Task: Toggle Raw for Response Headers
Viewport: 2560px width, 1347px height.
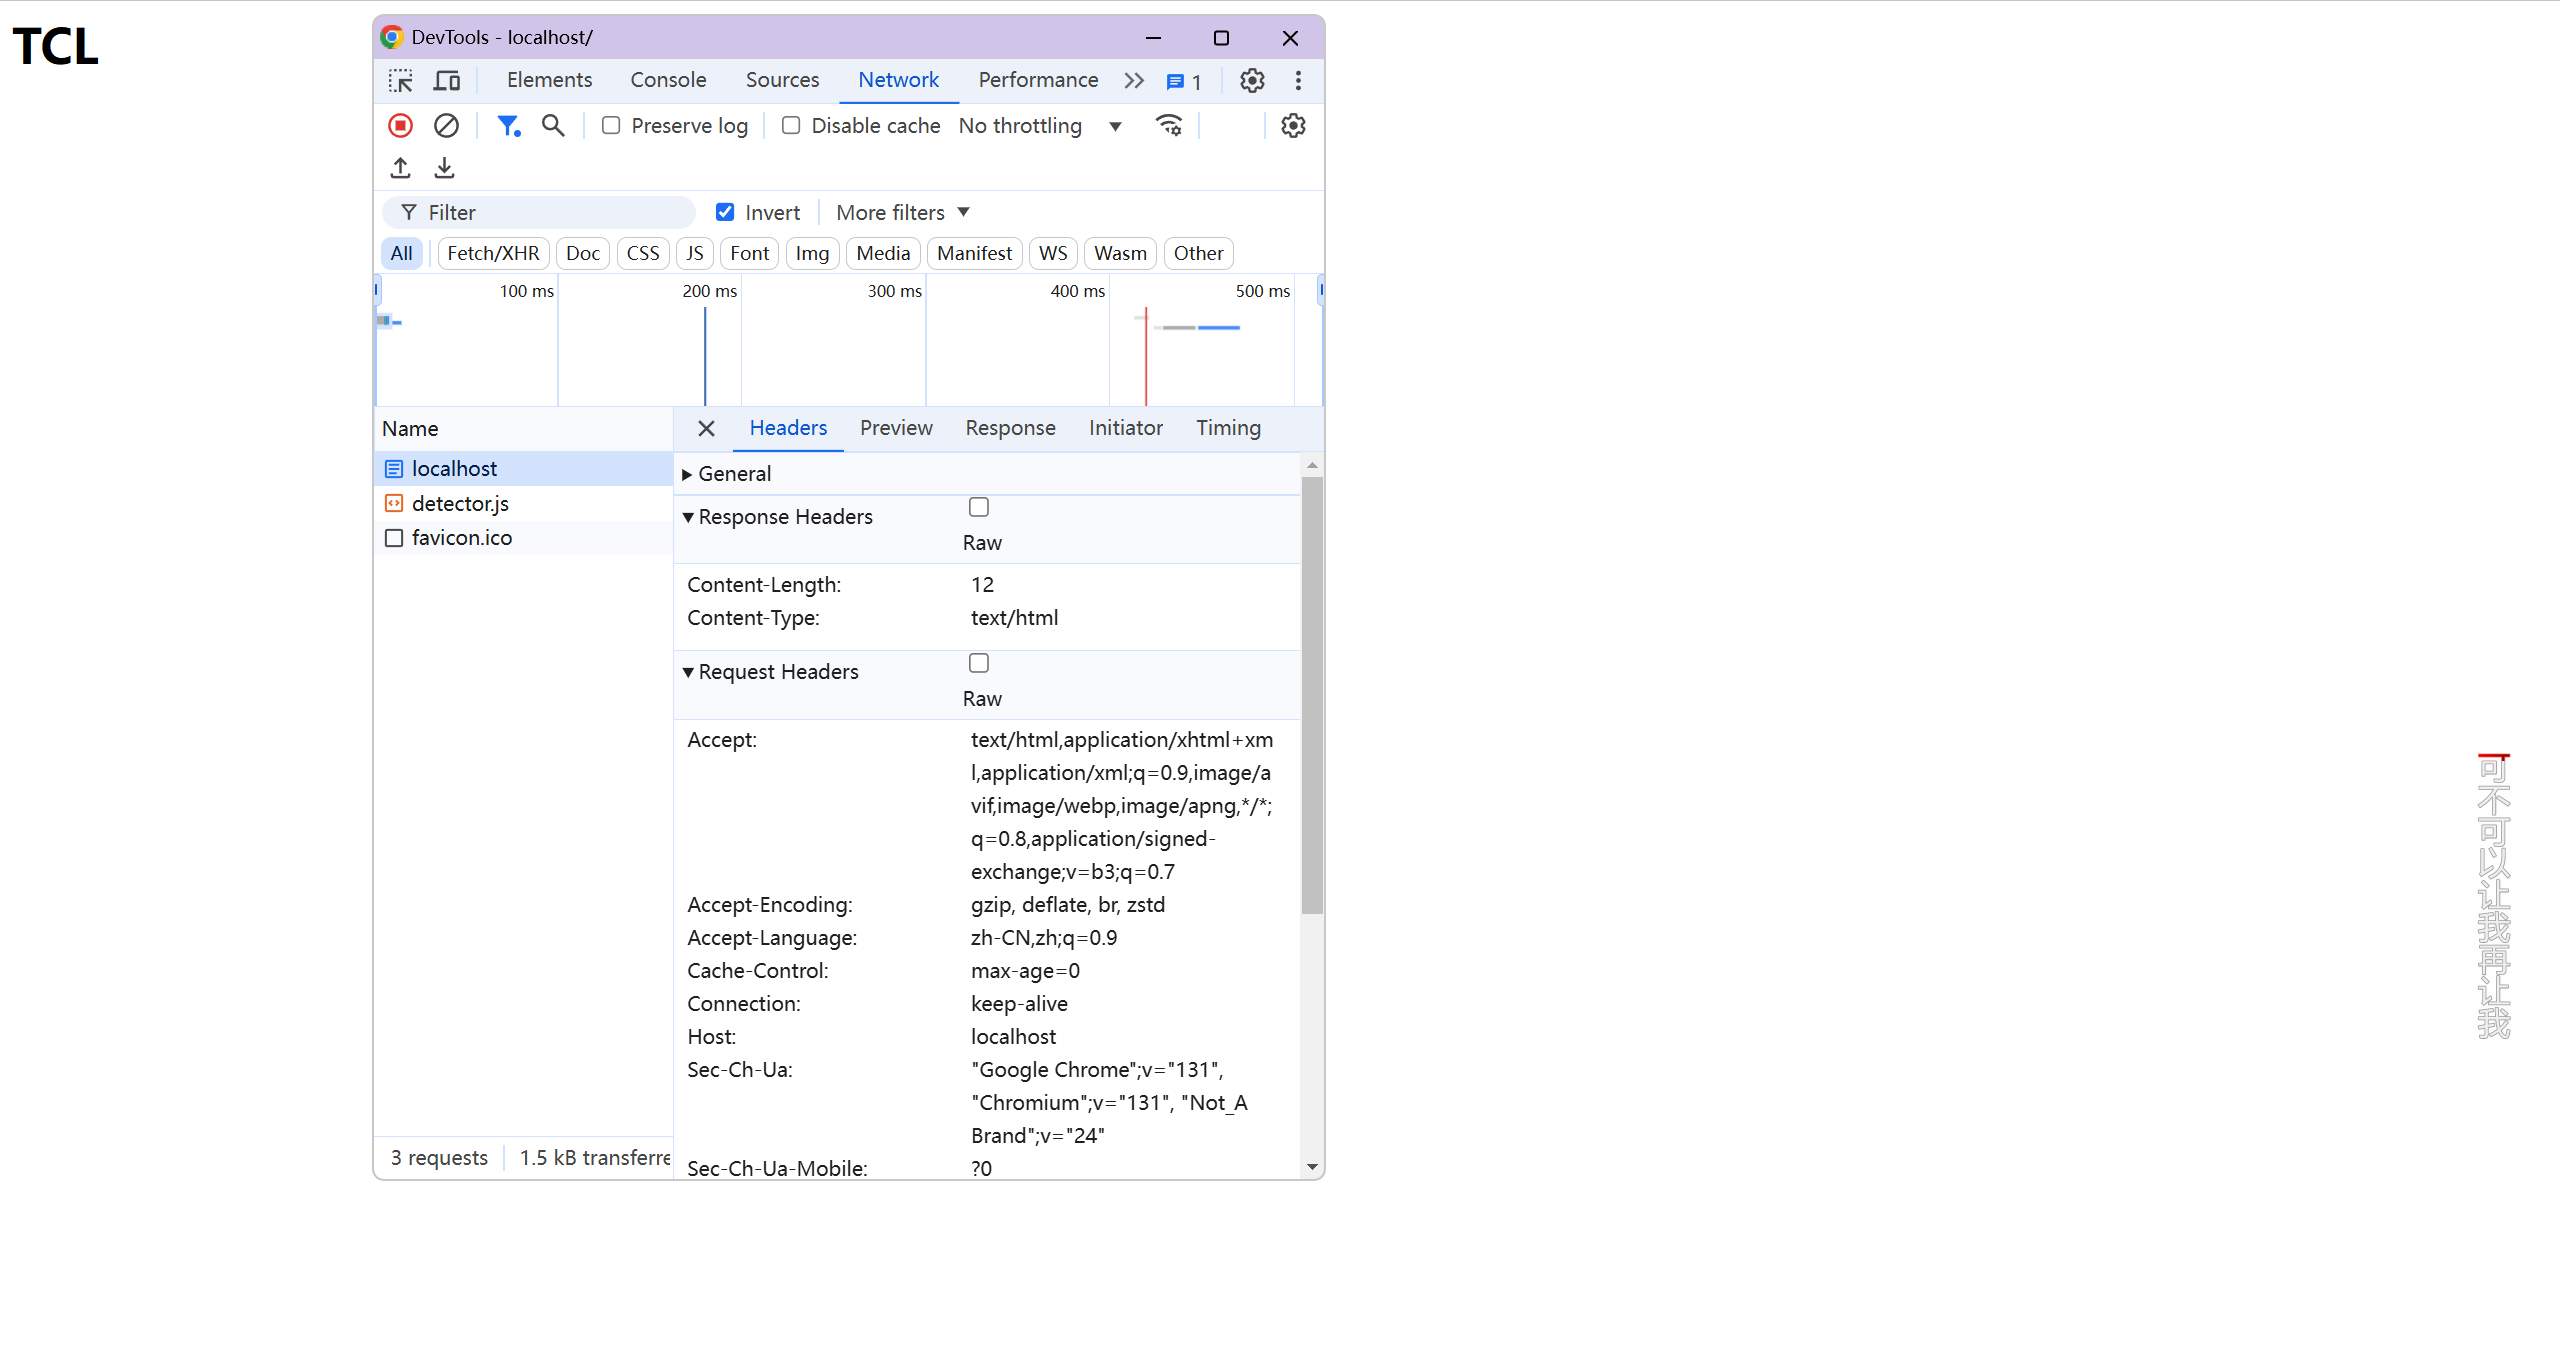Action: coord(979,508)
